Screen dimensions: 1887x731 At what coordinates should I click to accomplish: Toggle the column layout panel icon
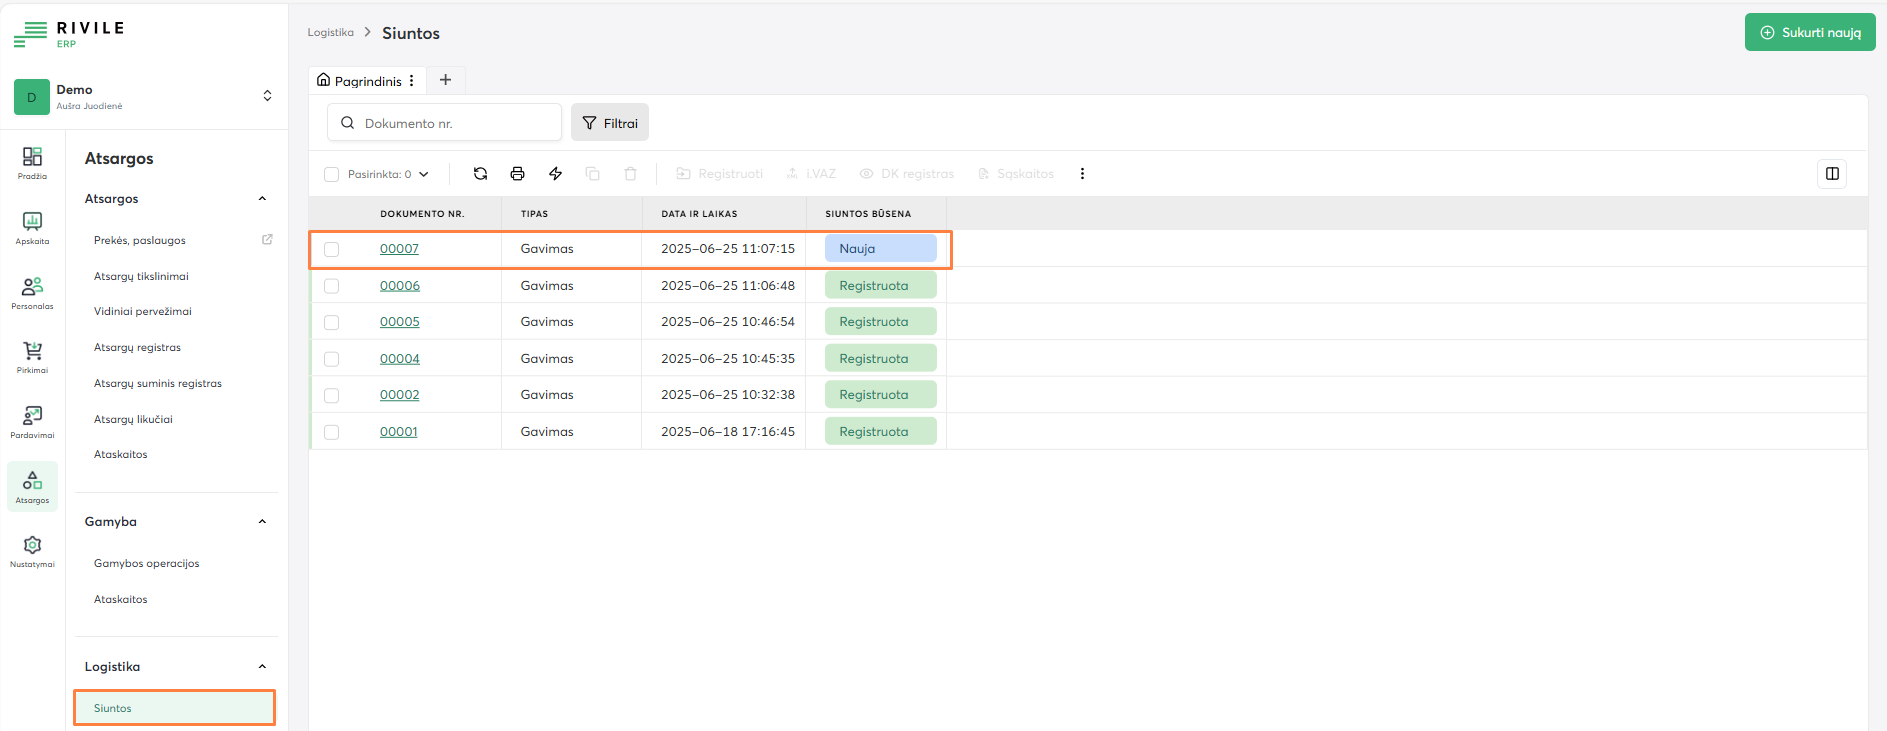[x=1831, y=174]
